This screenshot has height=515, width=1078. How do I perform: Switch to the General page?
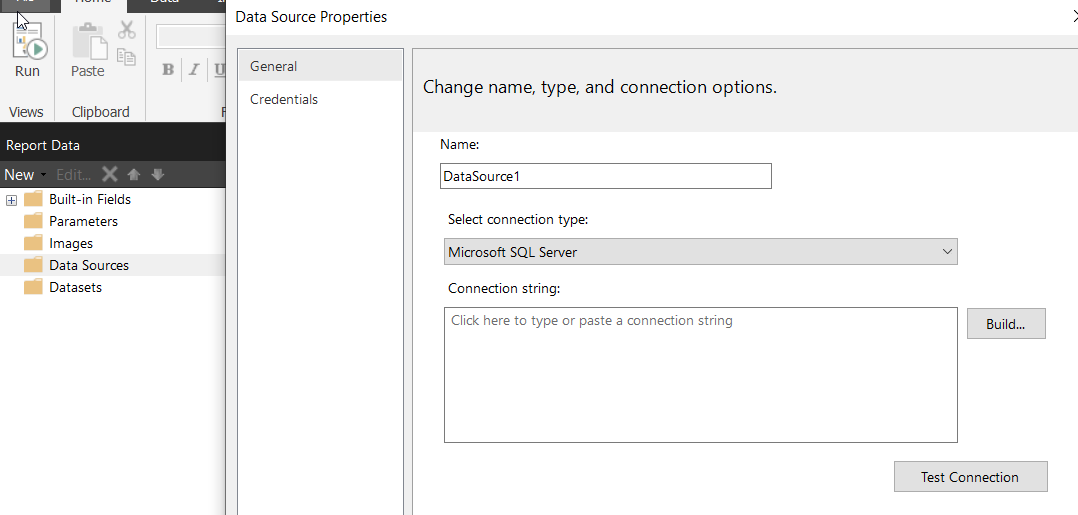320,67
